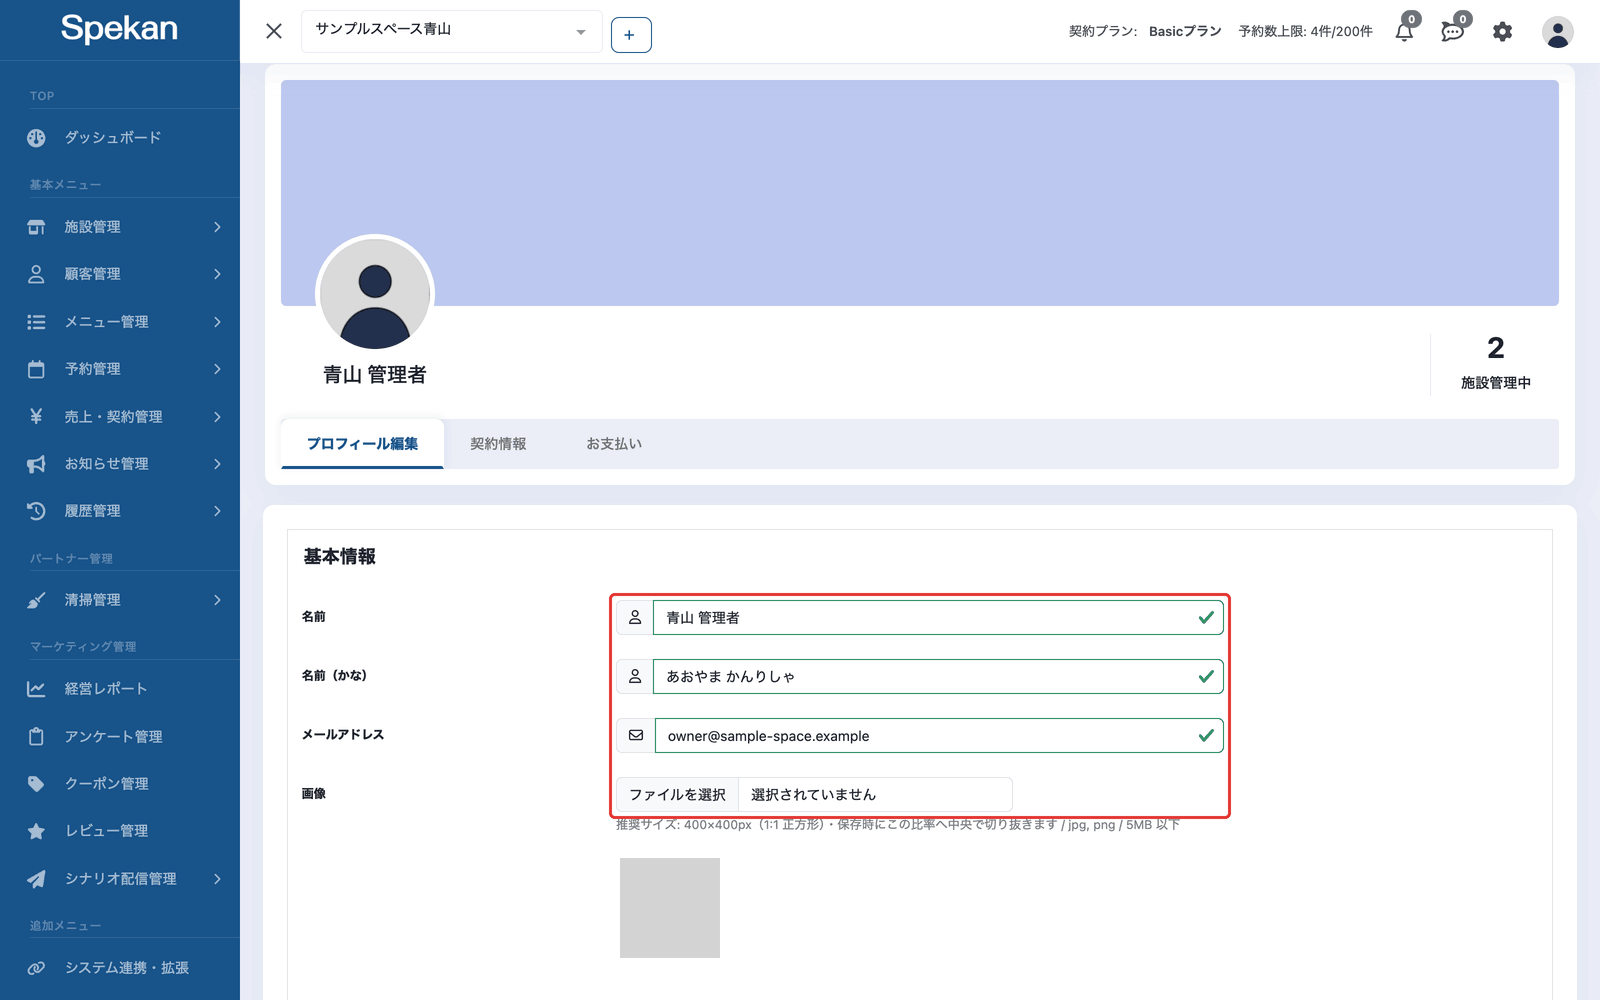Viewport: 1600px width, 1000px height.
Task: Expand the 顧客管理 chevron
Action: click(x=217, y=274)
